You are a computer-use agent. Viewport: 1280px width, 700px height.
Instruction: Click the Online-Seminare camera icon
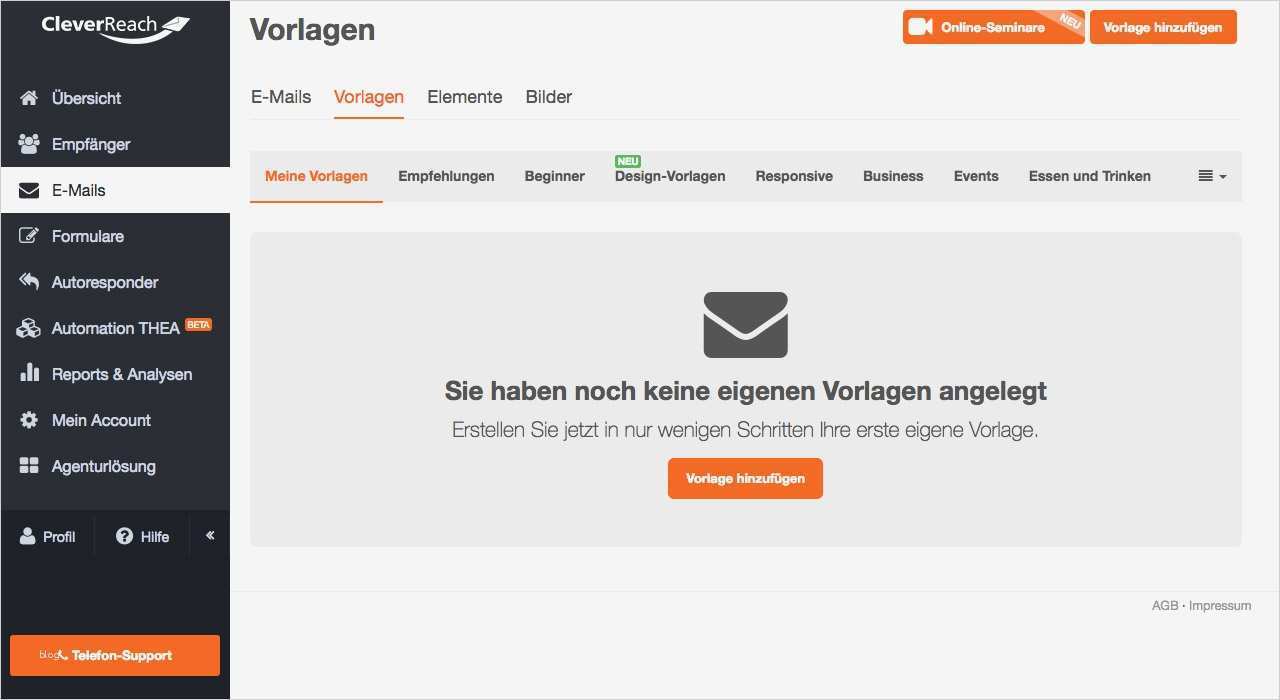coord(920,27)
